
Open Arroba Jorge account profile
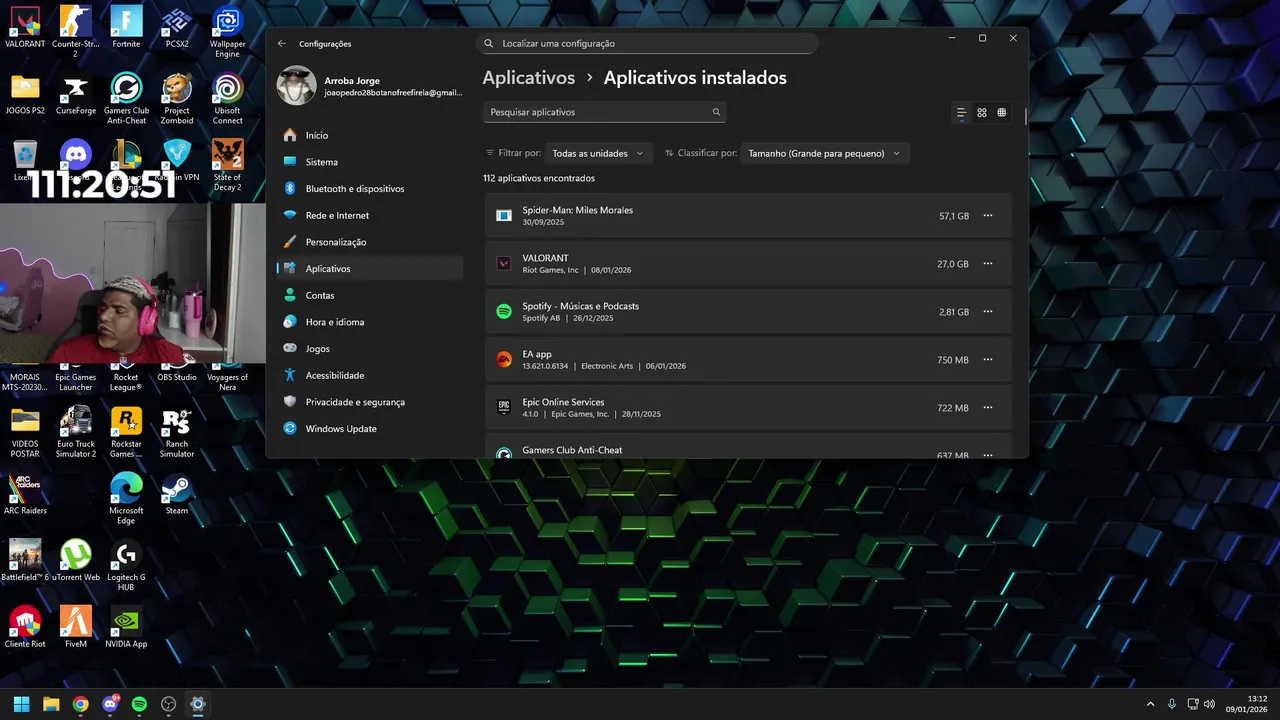(x=369, y=86)
